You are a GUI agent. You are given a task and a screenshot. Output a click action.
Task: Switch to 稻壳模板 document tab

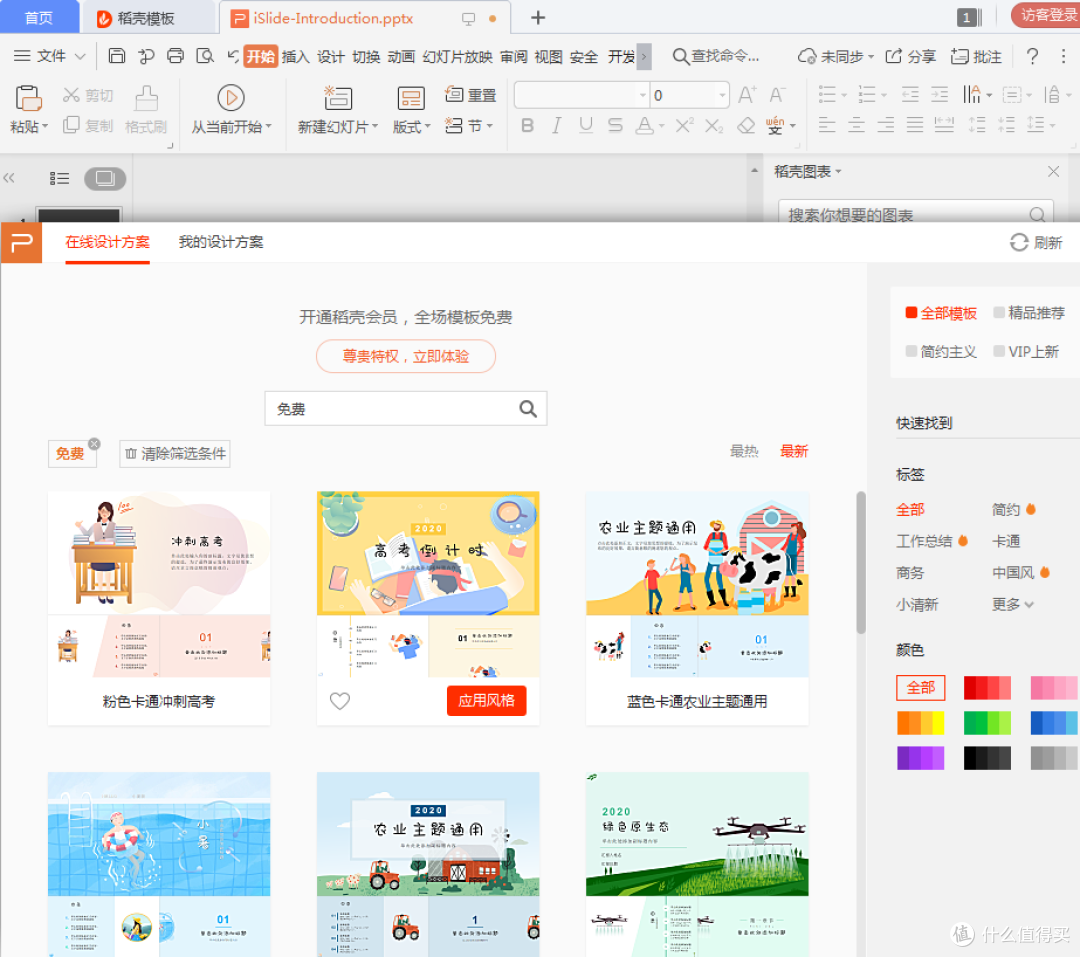coord(147,19)
